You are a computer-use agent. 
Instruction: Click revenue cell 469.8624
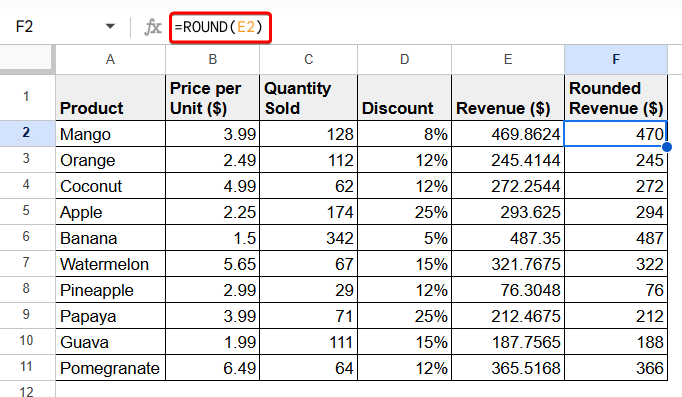tap(508, 133)
